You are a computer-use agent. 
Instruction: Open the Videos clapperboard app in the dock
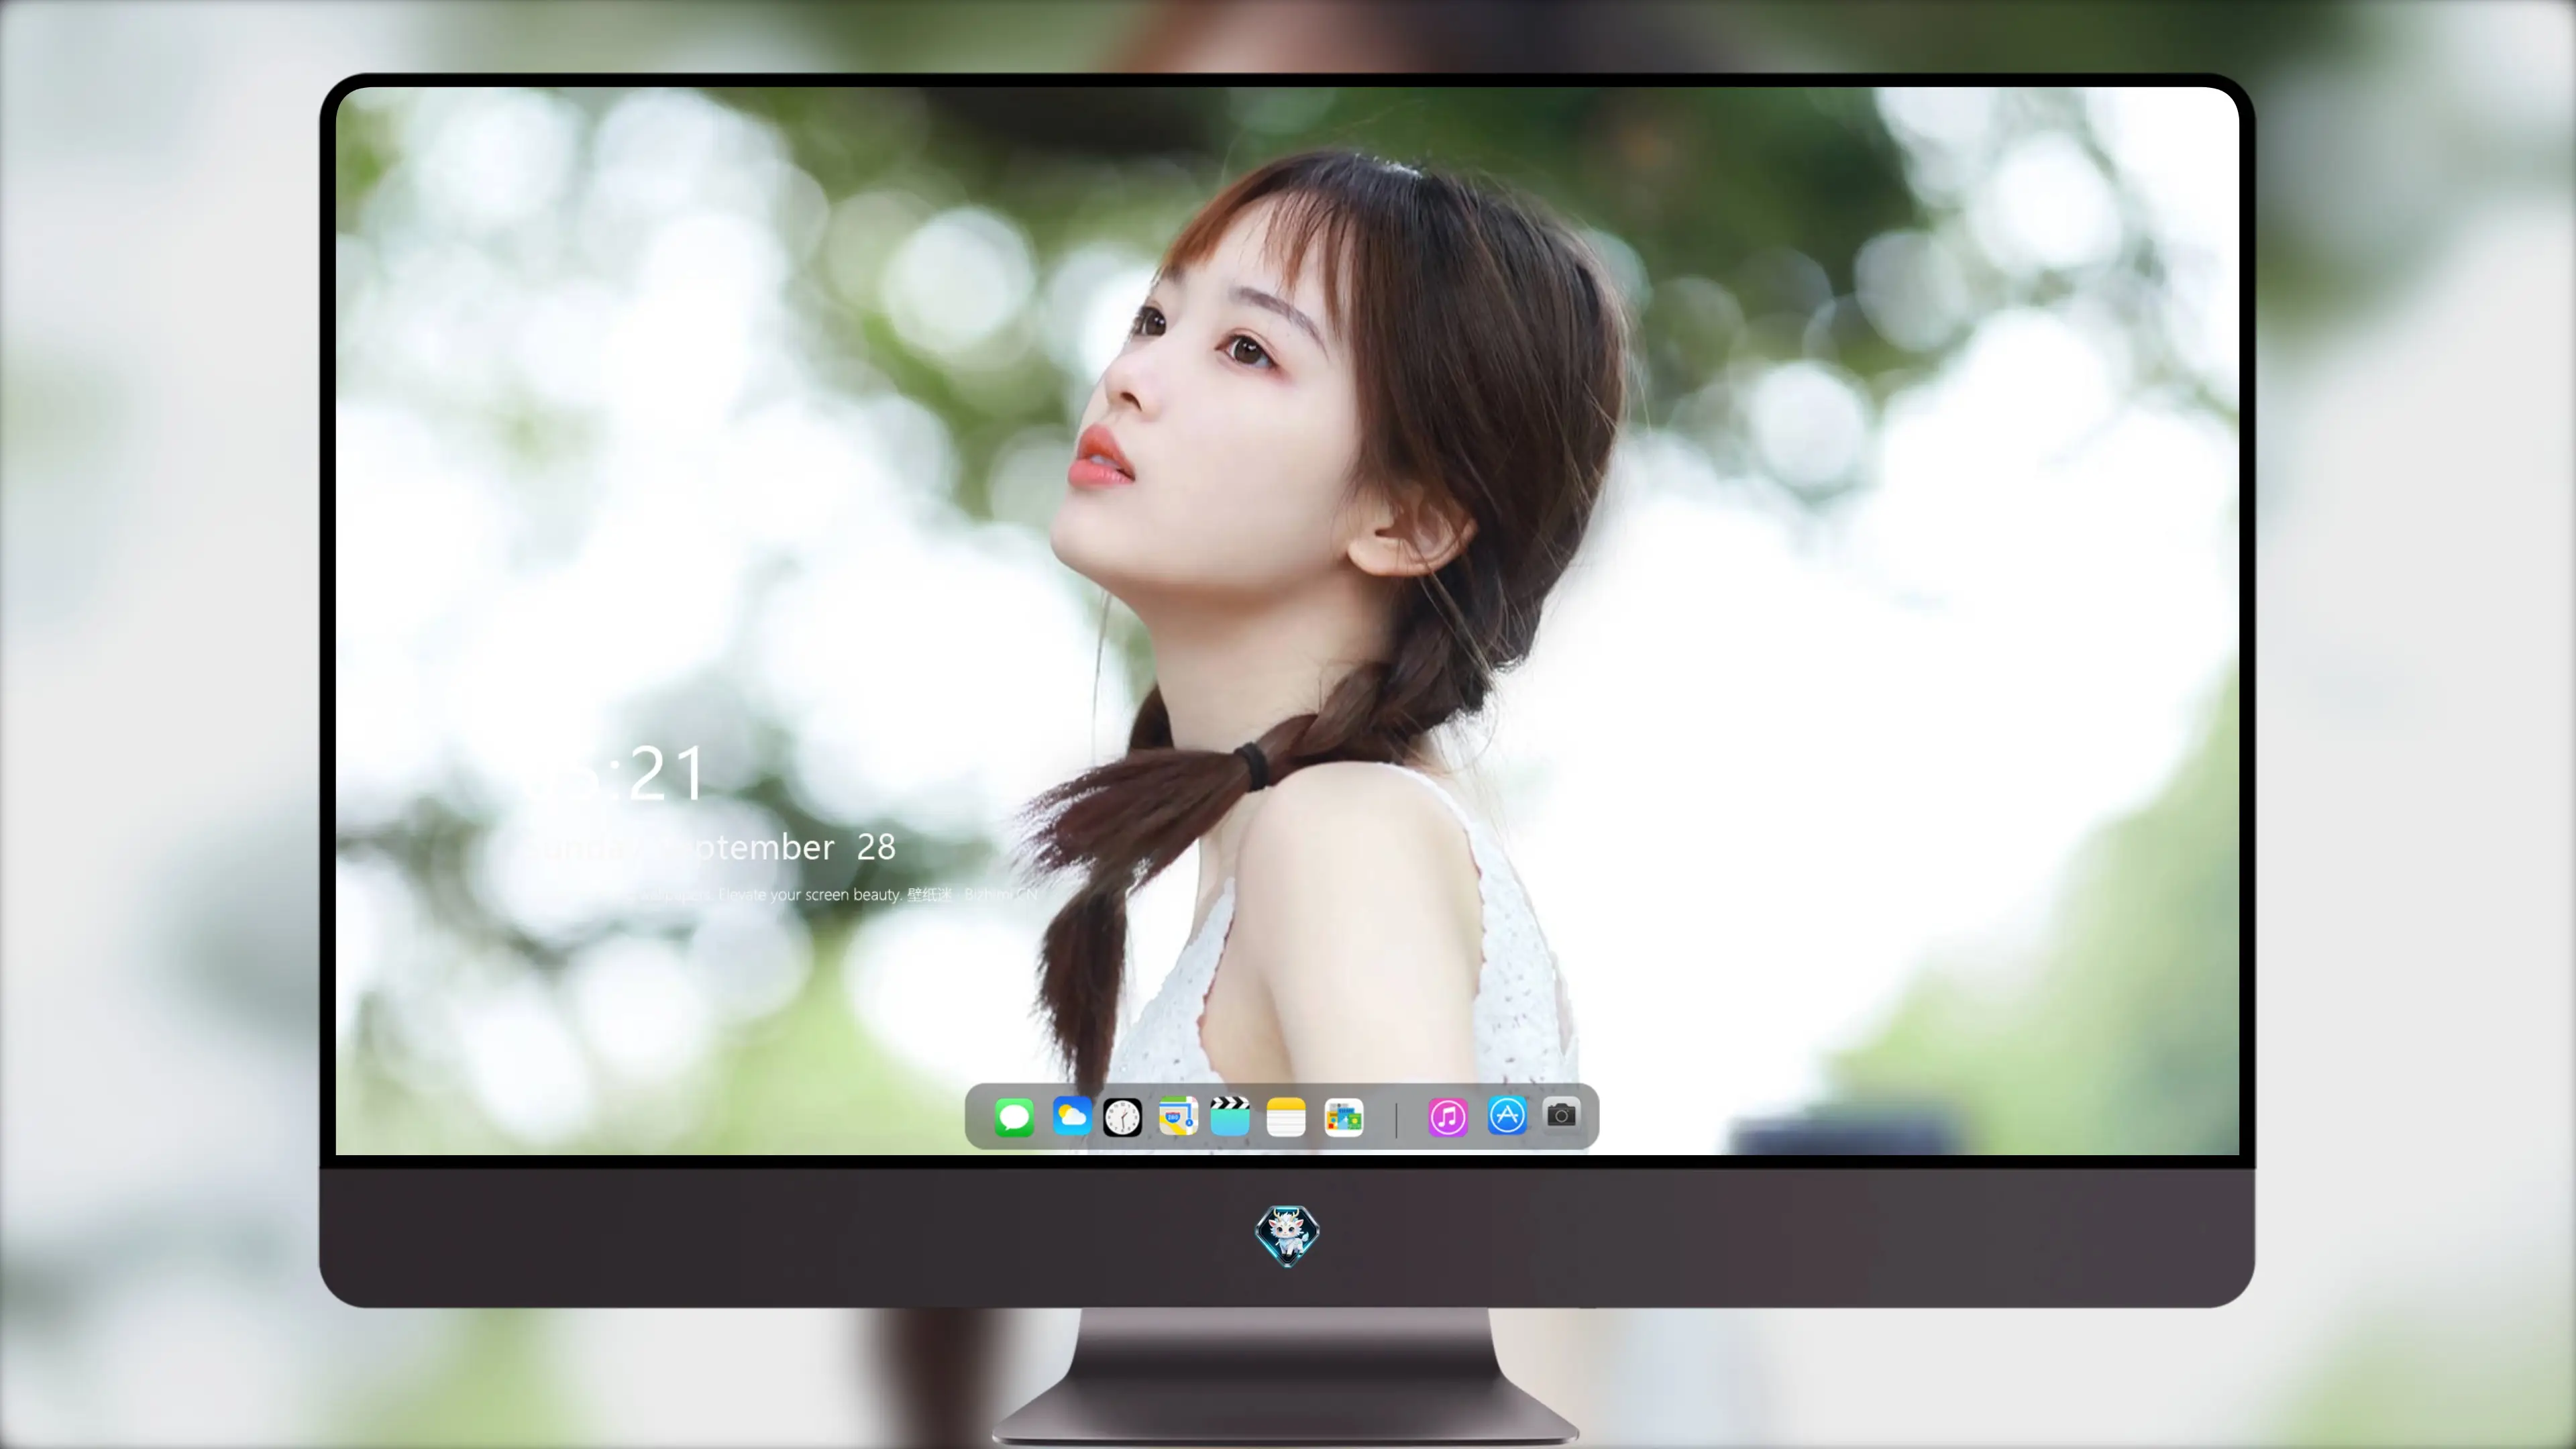tap(1230, 1117)
